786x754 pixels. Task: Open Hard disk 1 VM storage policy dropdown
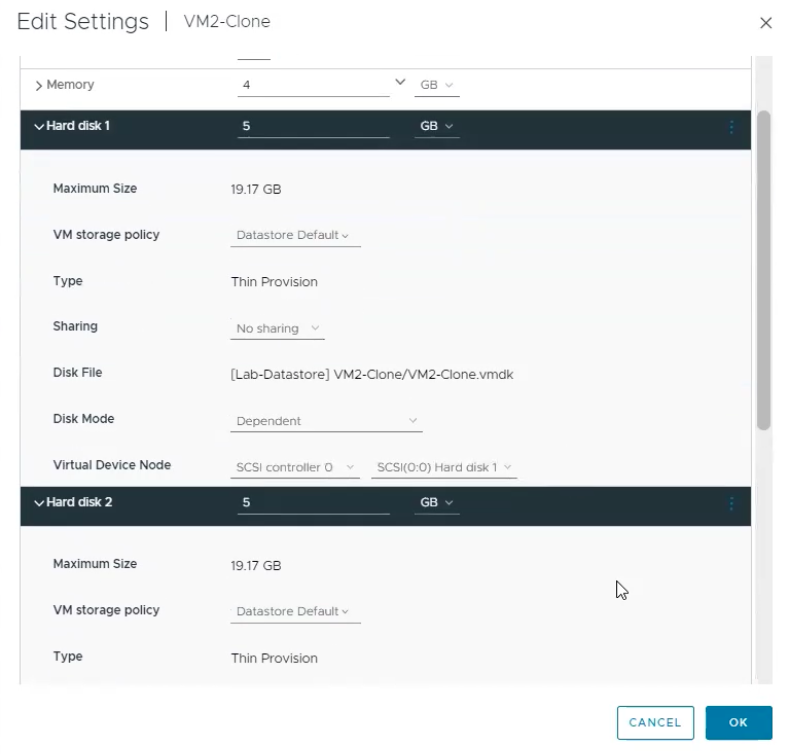click(294, 236)
